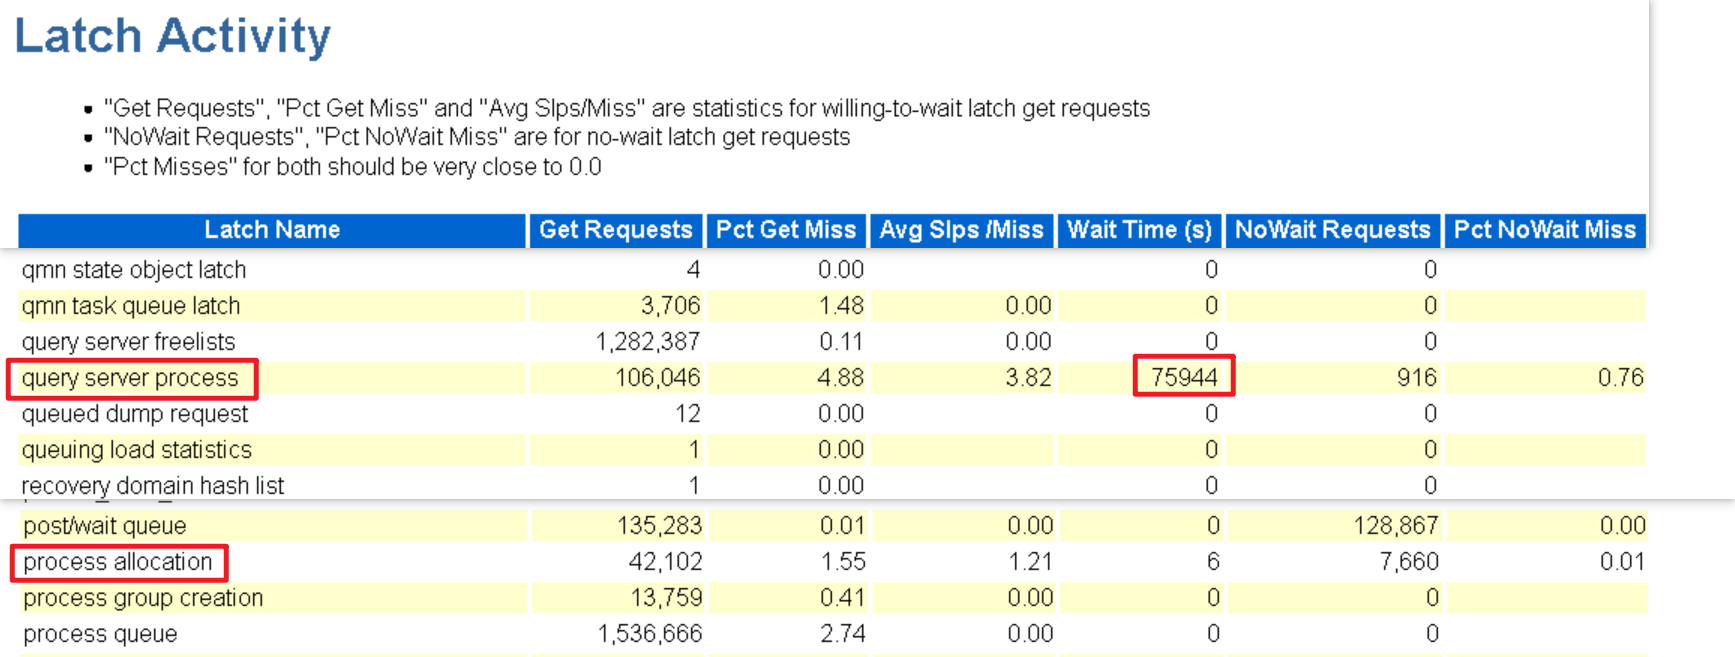Click the 75944 wait time value
Screen dimensions: 1735x657
point(1184,378)
